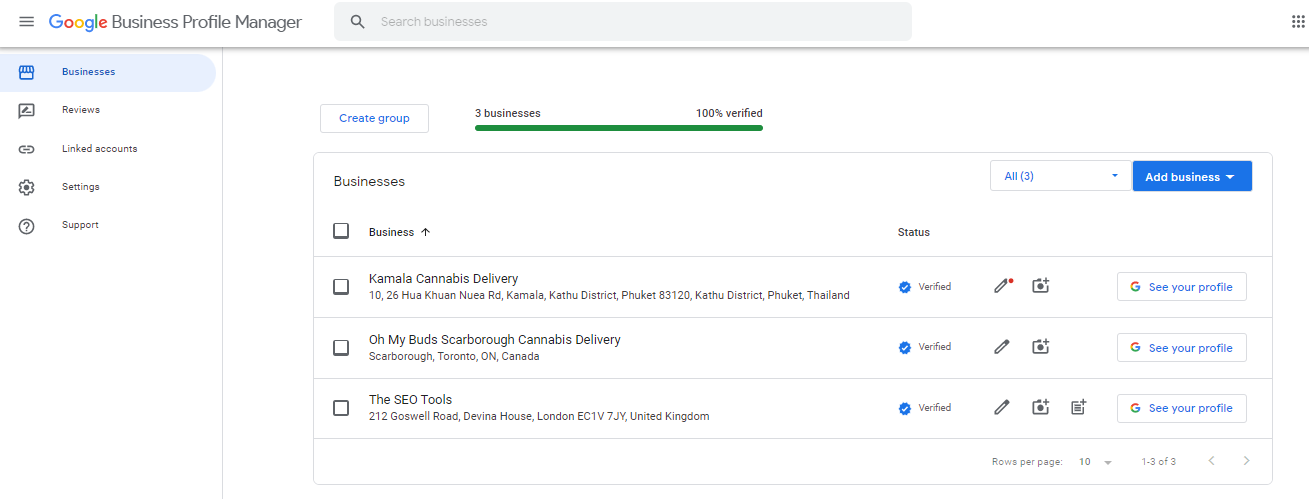This screenshot has width=1309, height=499.
Task: Go to Reviews in sidebar
Action: (81, 110)
